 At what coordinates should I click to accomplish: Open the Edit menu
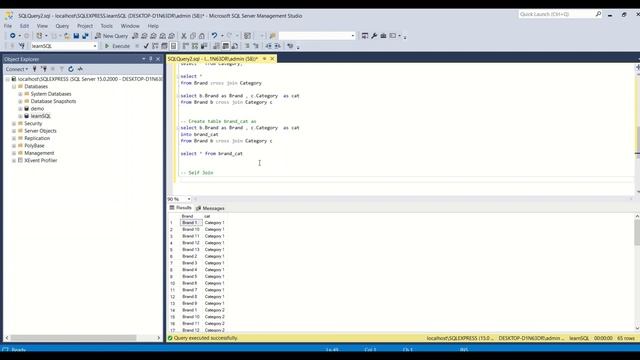pos(24,26)
